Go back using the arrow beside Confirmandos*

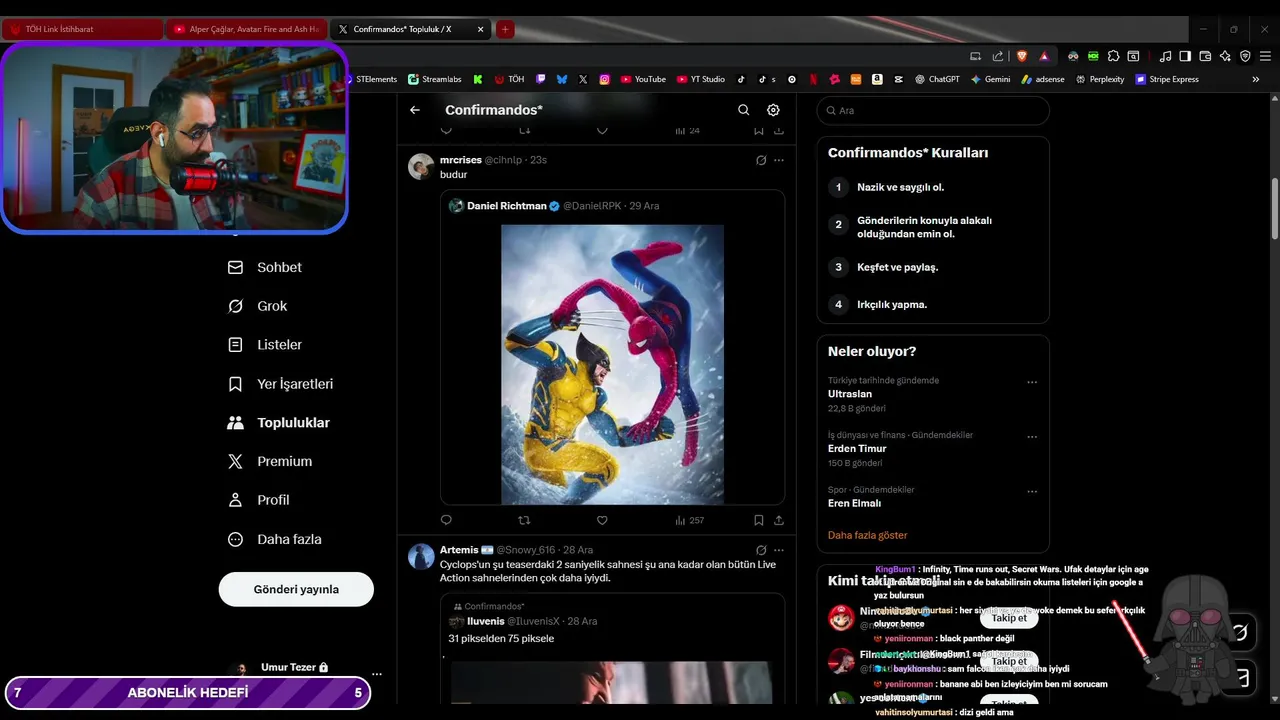[x=415, y=110]
